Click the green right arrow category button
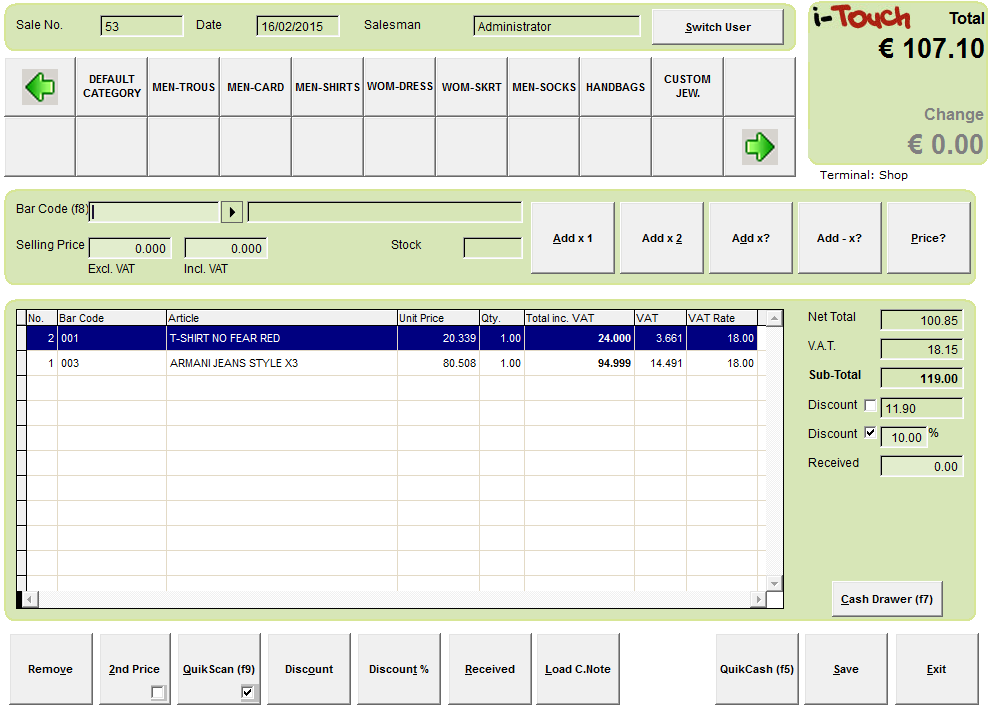The image size is (992, 706). click(759, 147)
